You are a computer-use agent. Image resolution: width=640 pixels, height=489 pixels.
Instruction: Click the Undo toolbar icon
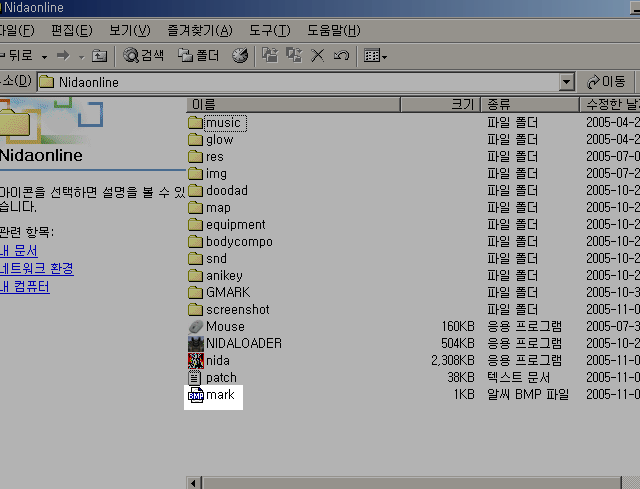tap(341, 56)
